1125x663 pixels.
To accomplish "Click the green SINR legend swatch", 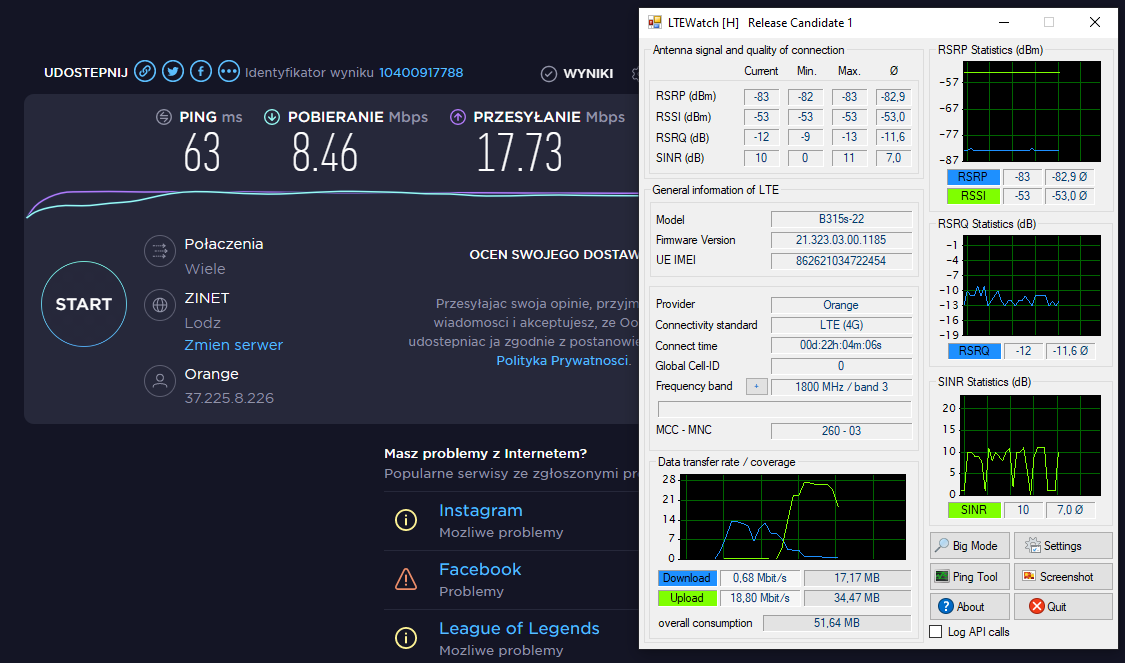I will tap(974, 510).
